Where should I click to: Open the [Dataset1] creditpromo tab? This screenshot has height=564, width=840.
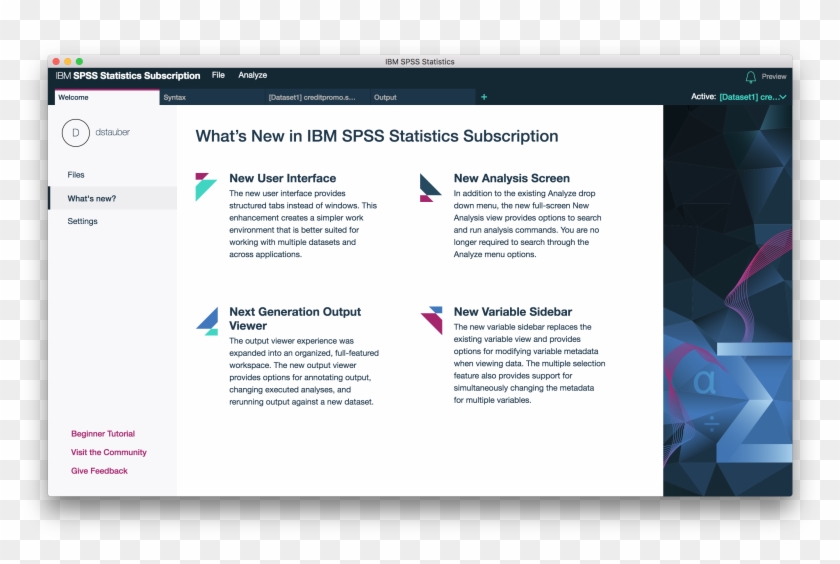coord(317,97)
